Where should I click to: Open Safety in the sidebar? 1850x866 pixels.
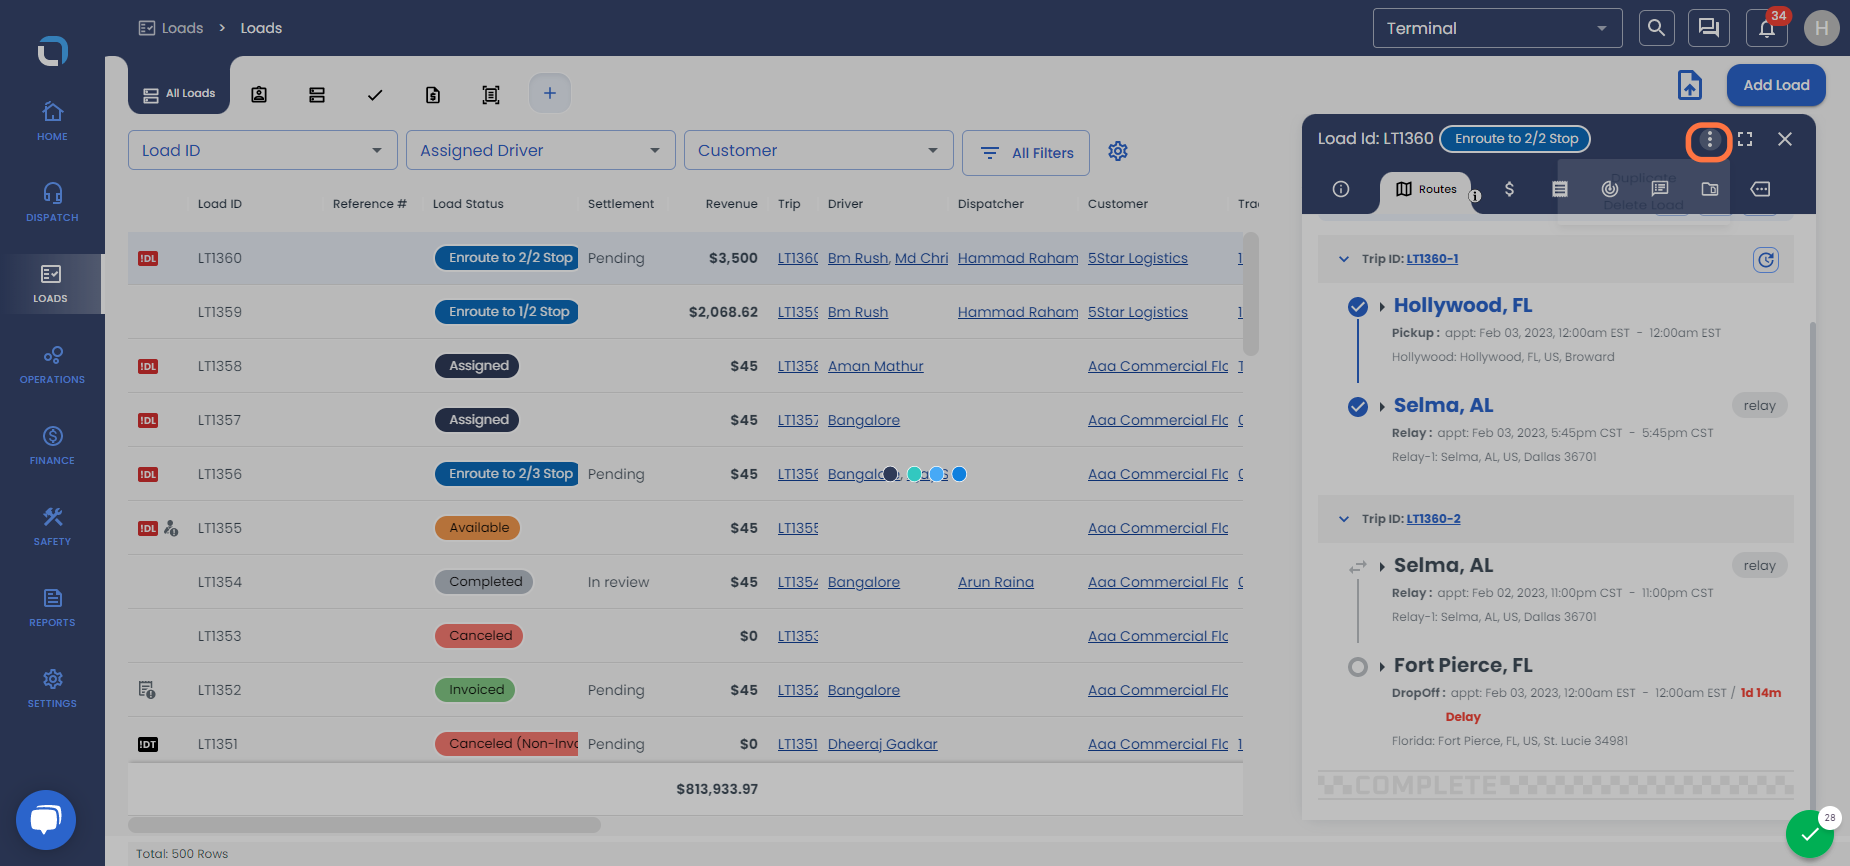(x=52, y=526)
